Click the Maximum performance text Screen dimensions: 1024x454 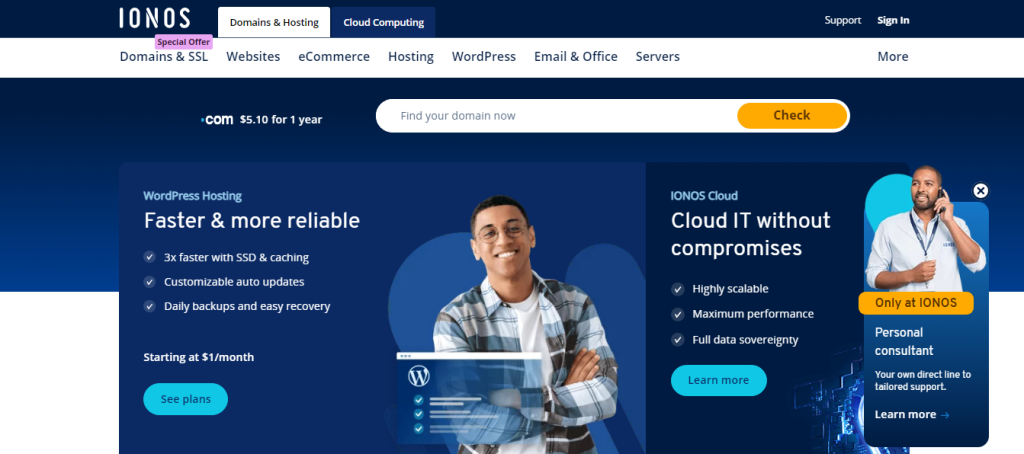(x=753, y=314)
